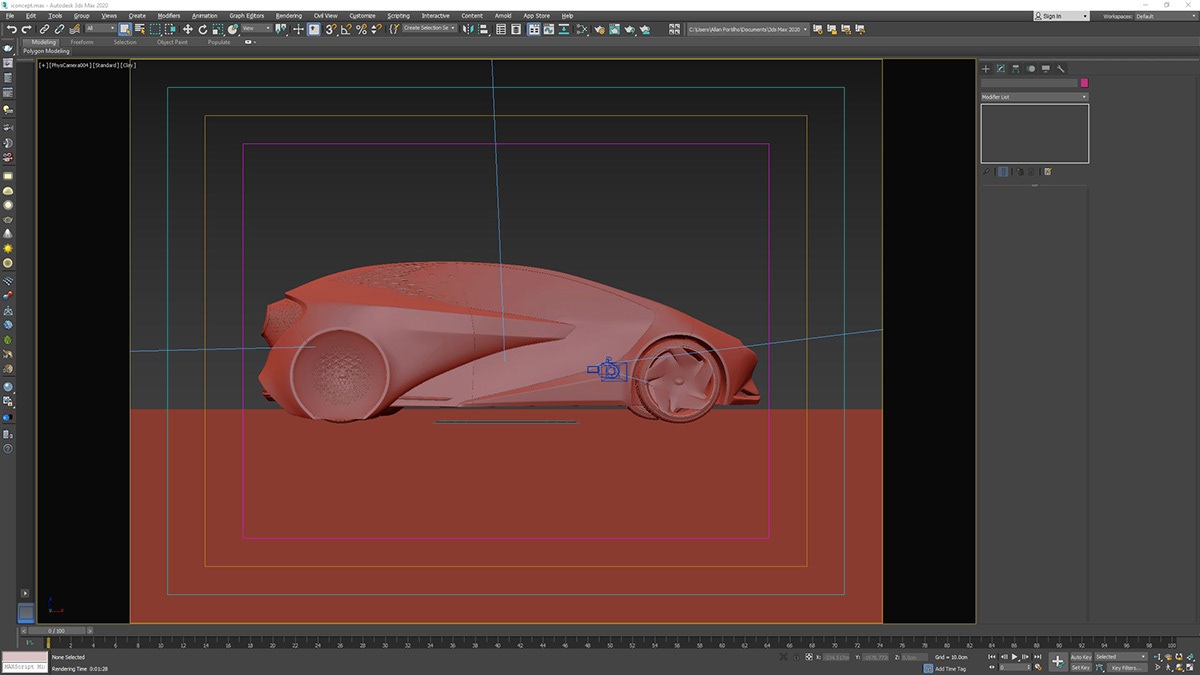Open the Mirror tool
The height and width of the screenshot is (675, 1200).
click(468, 29)
